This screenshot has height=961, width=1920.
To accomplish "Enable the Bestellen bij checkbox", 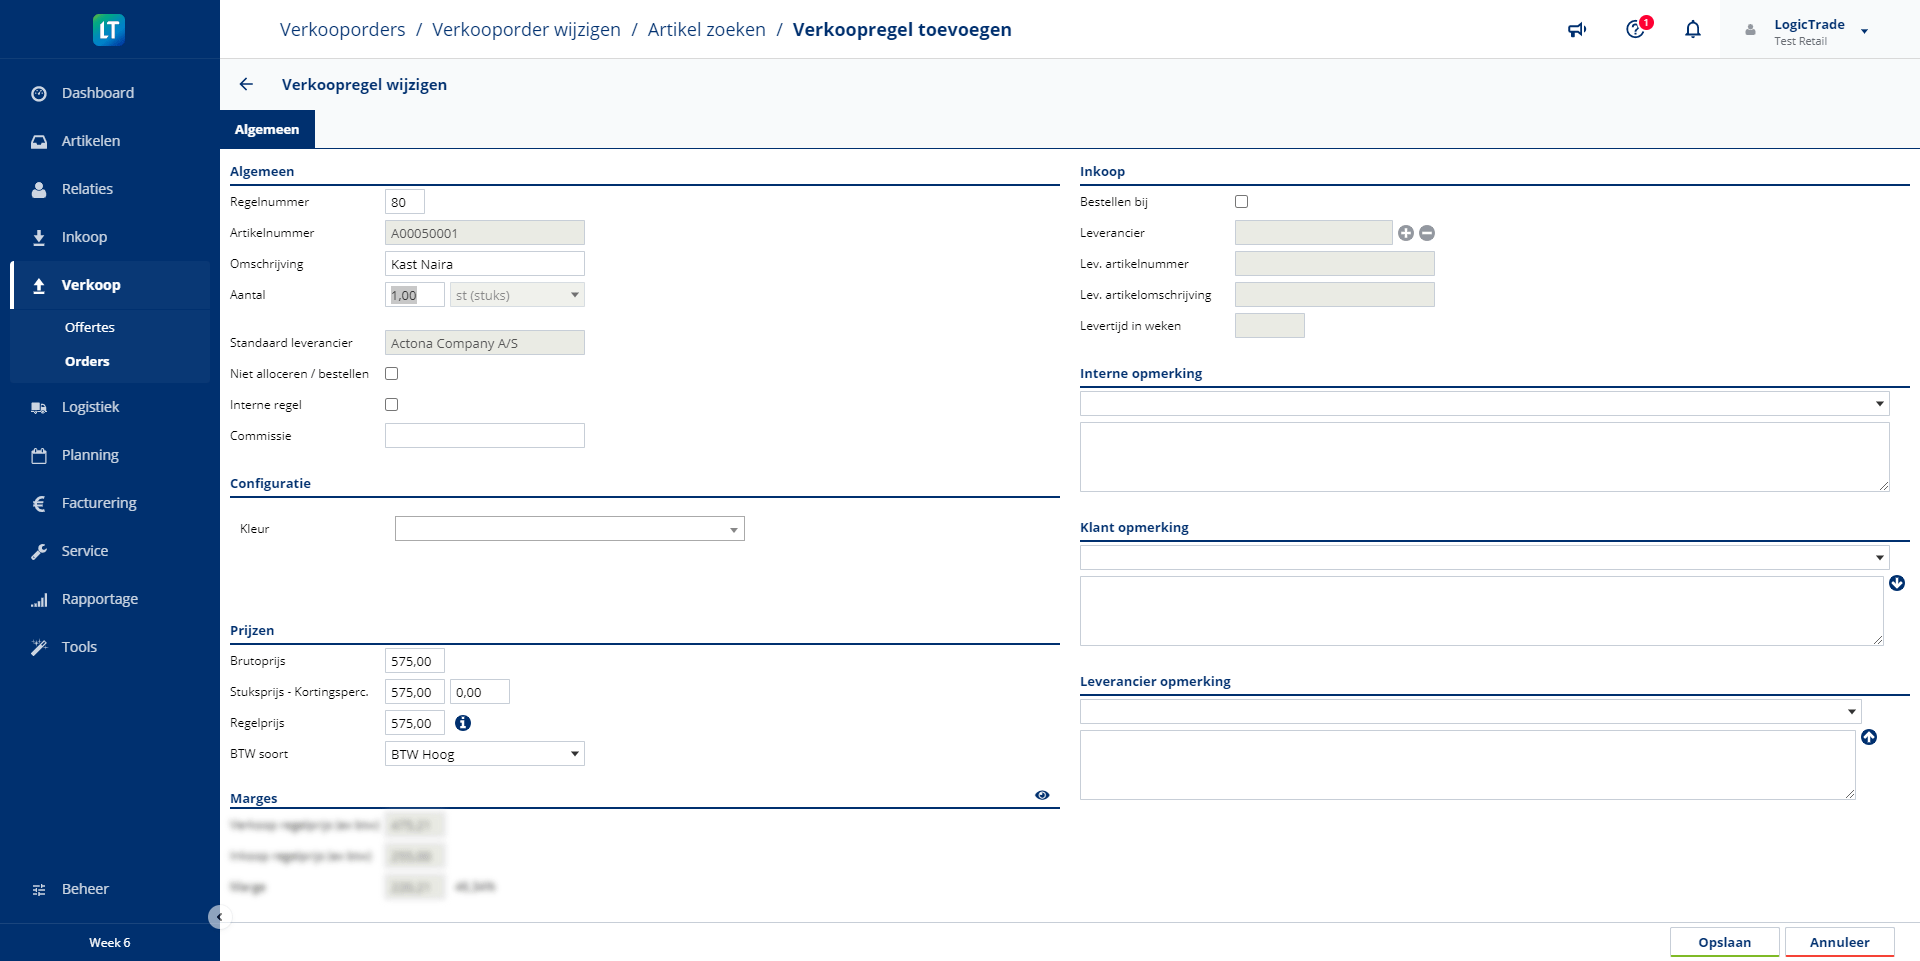I will (x=1242, y=202).
